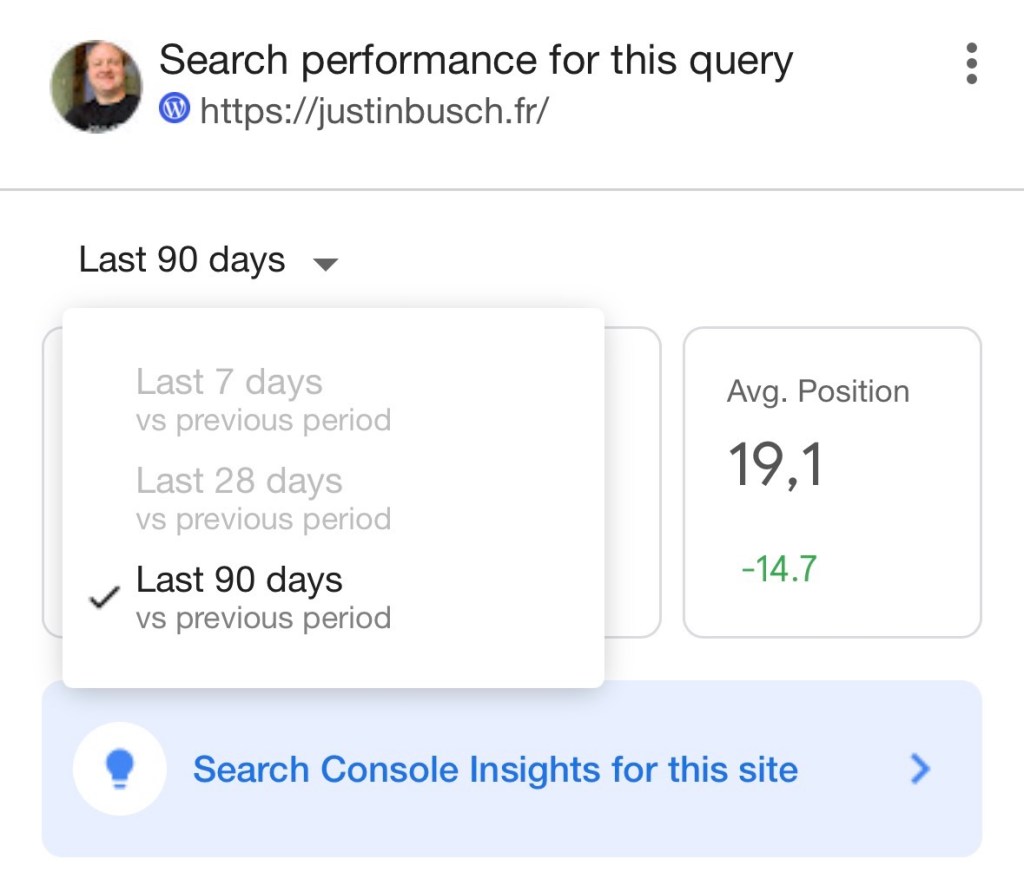Click the "Last 90 days" dropdown label
Viewport: 1024px width, 872px height.
182,261
